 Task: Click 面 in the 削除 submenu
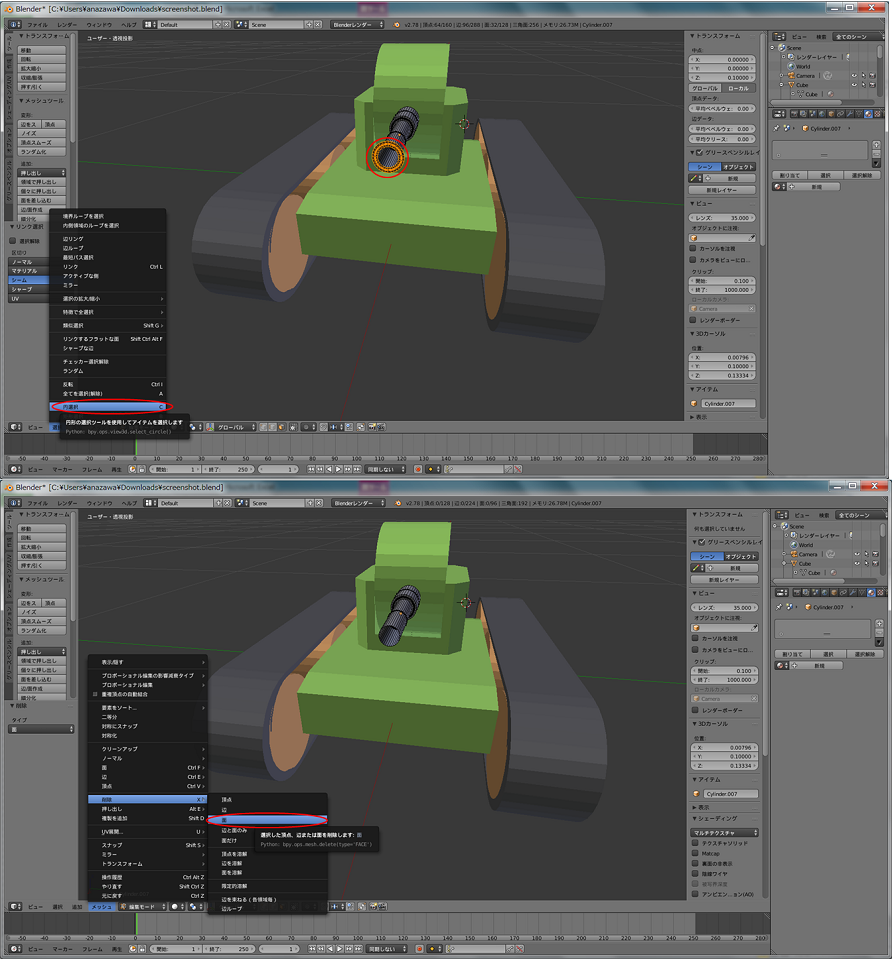coord(260,820)
